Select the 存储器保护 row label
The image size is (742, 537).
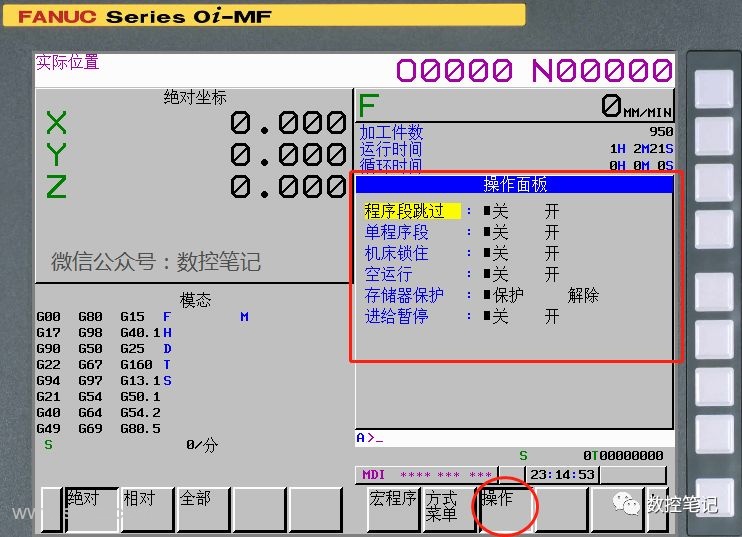pyautogui.click(x=404, y=295)
